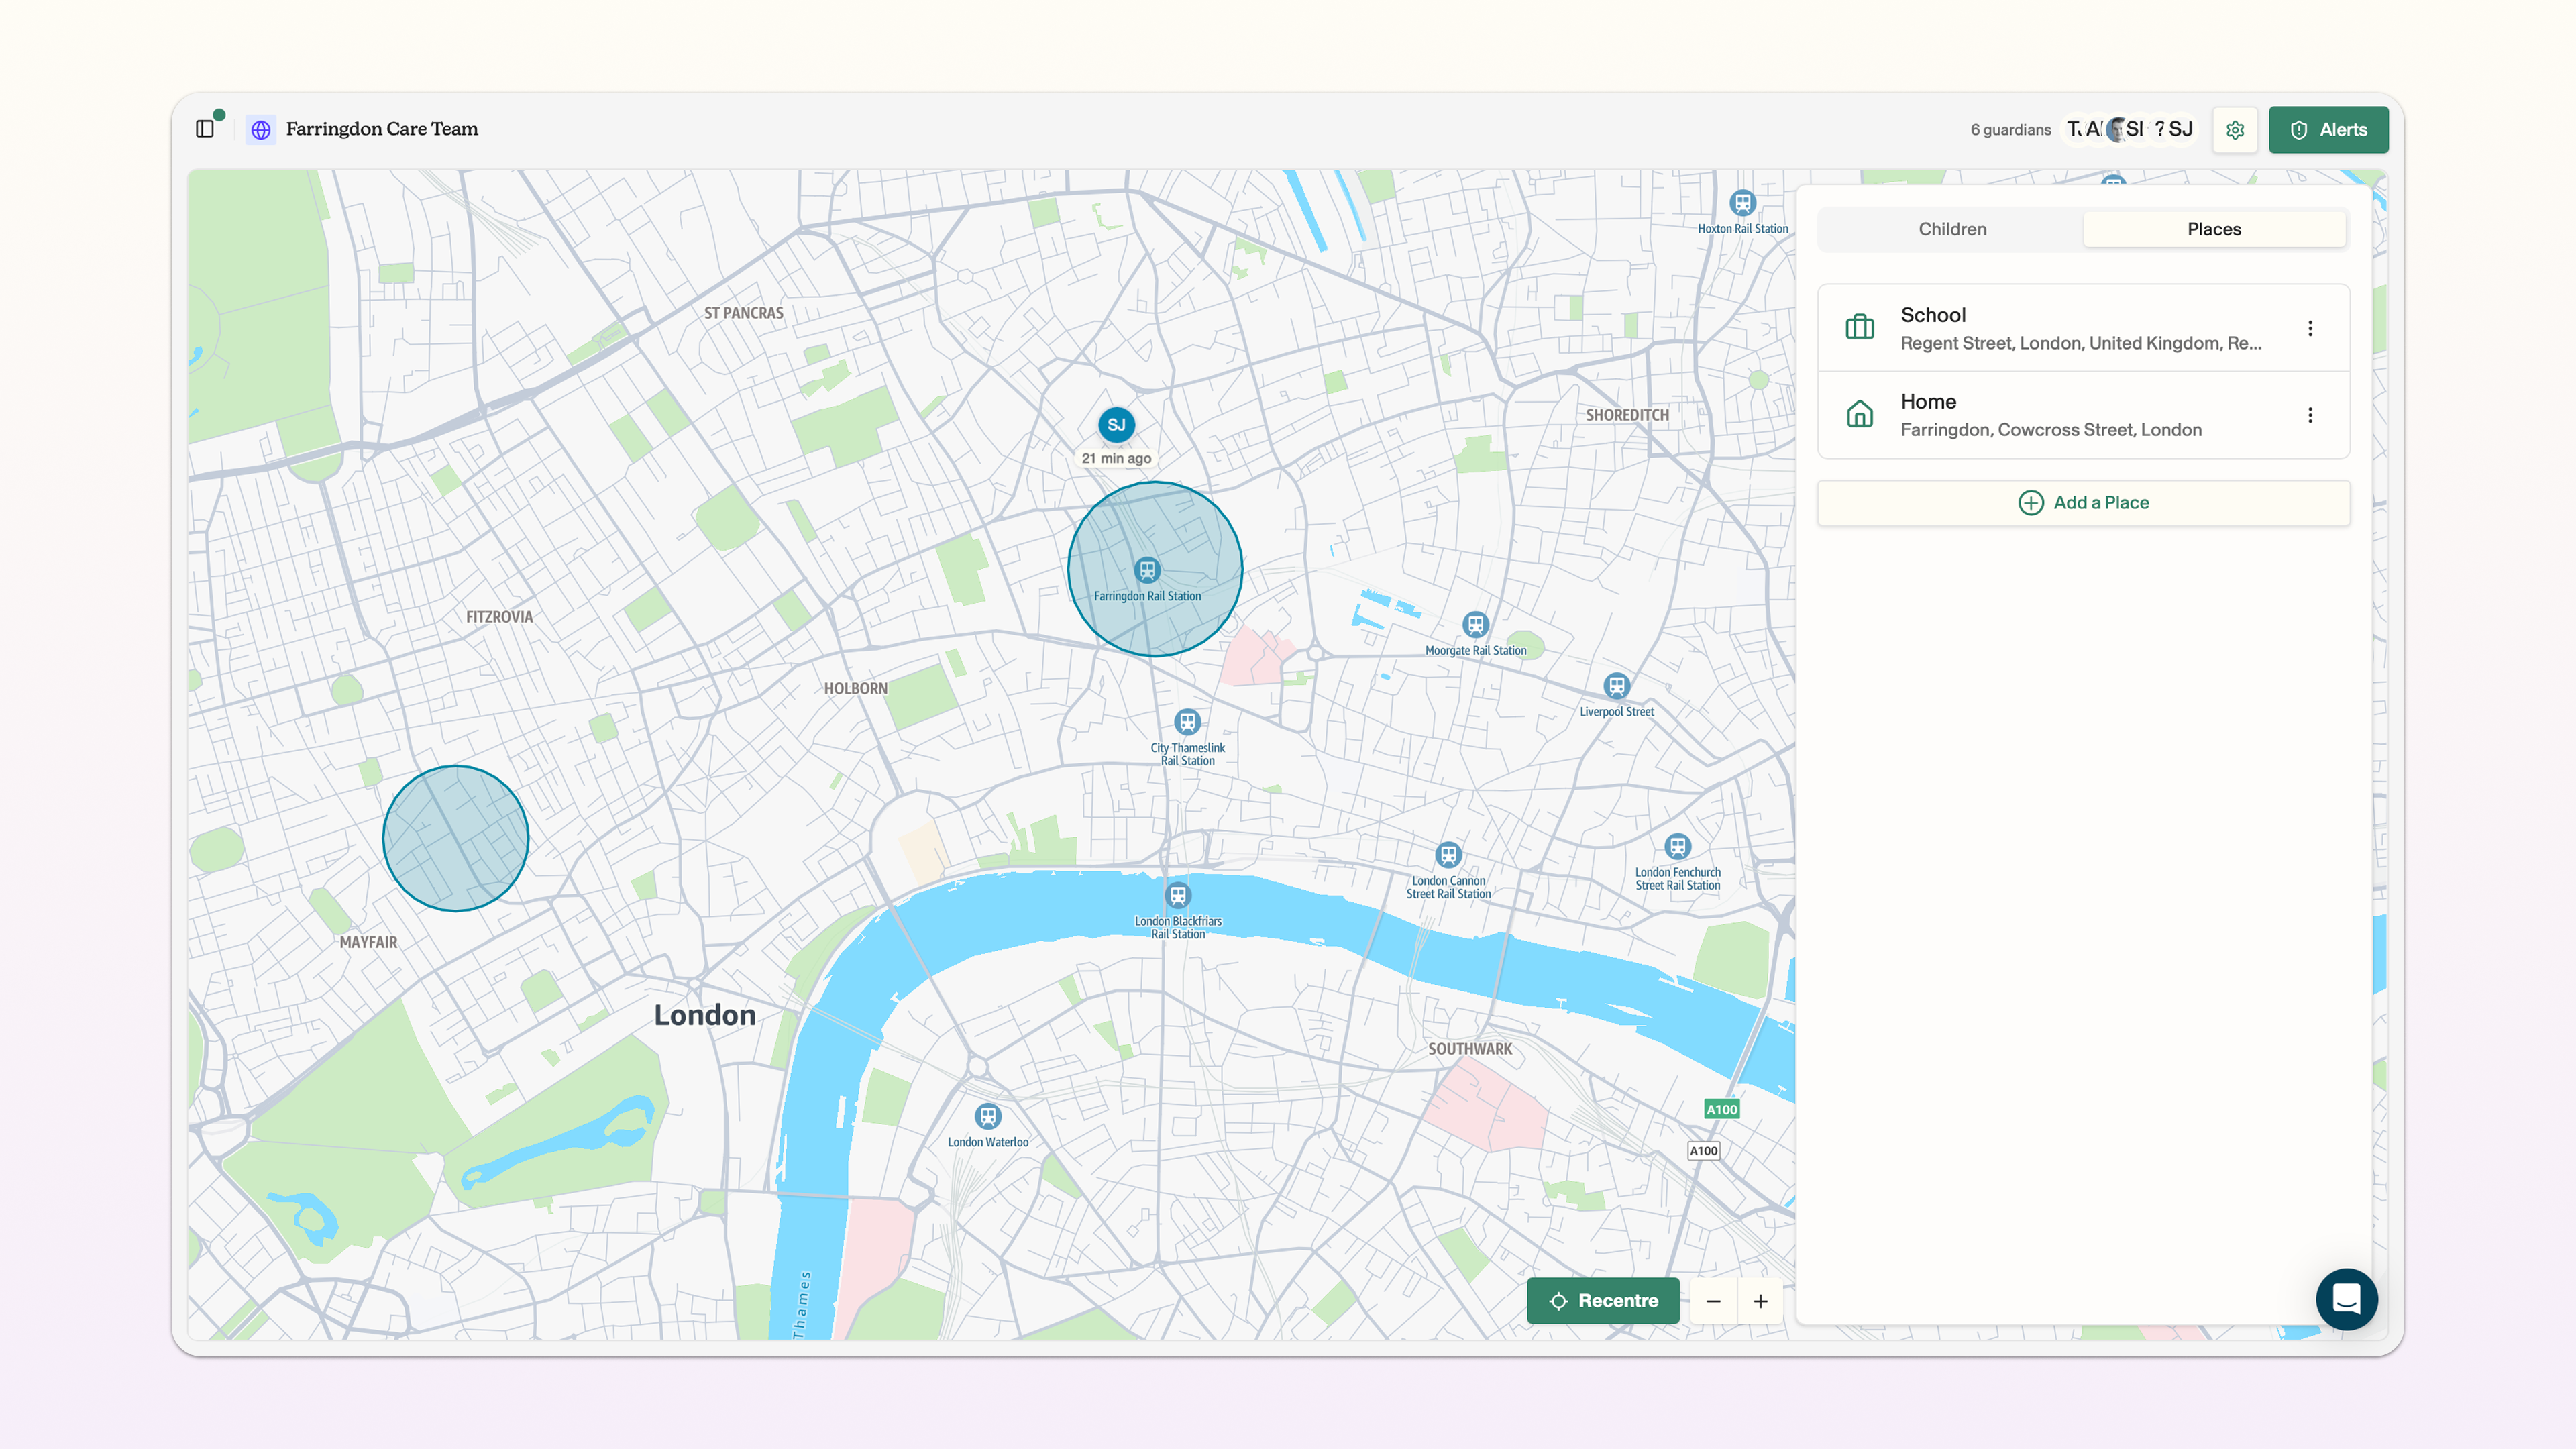Screen dimensions: 2576x1449
Task: Click the School geofence circle near Mayfair
Action: click(x=456, y=838)
